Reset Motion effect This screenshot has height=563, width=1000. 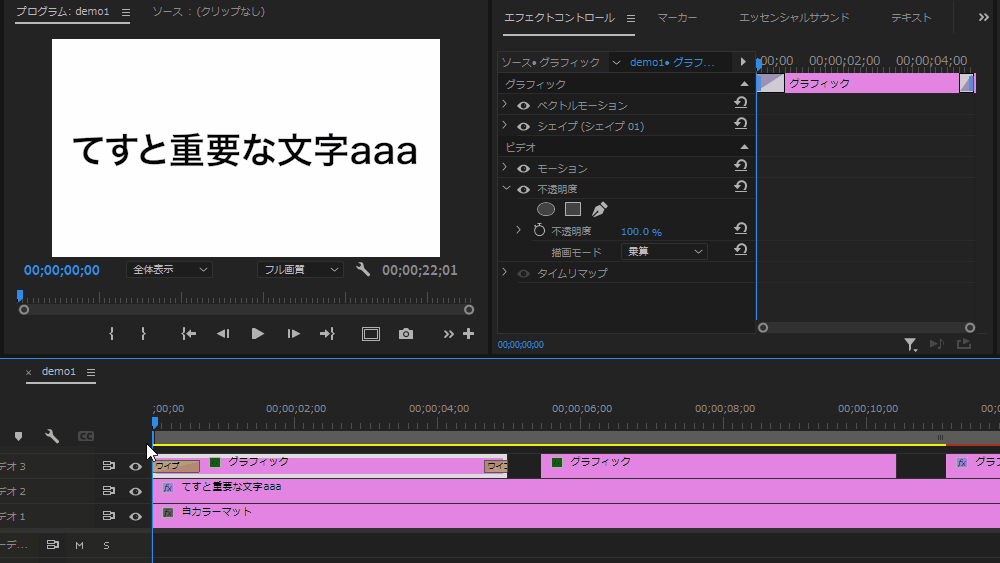pyautogui.click(x=740, y=166)
